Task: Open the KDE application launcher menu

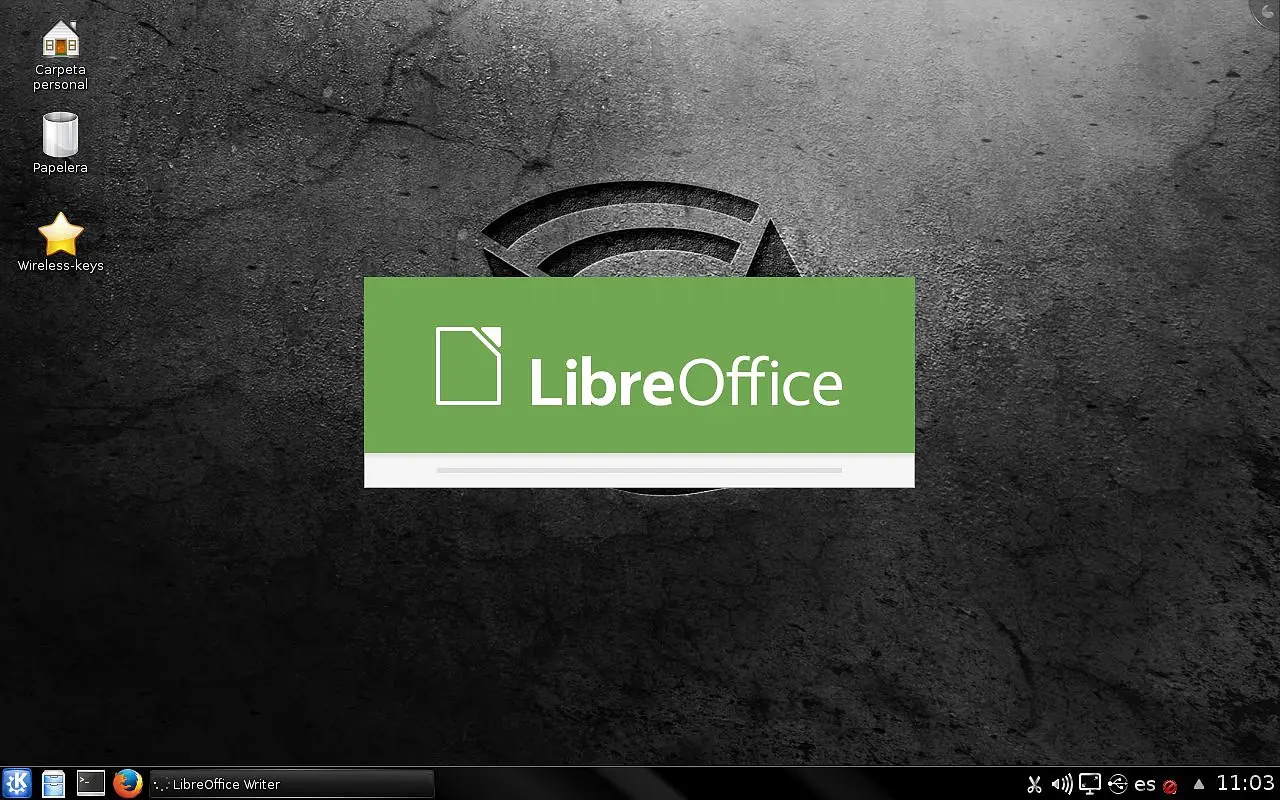Action: coord(17,783)
